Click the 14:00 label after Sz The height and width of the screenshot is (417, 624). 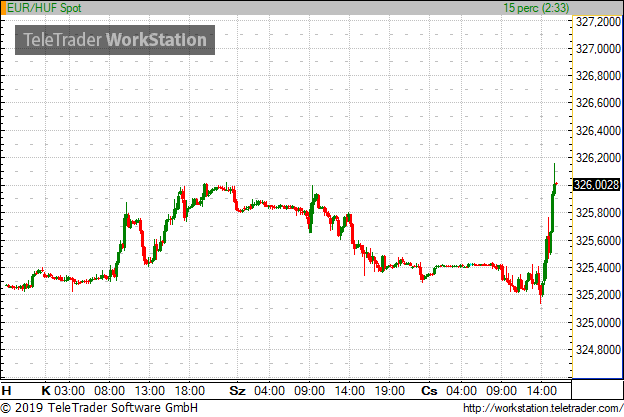coord(350,391)
